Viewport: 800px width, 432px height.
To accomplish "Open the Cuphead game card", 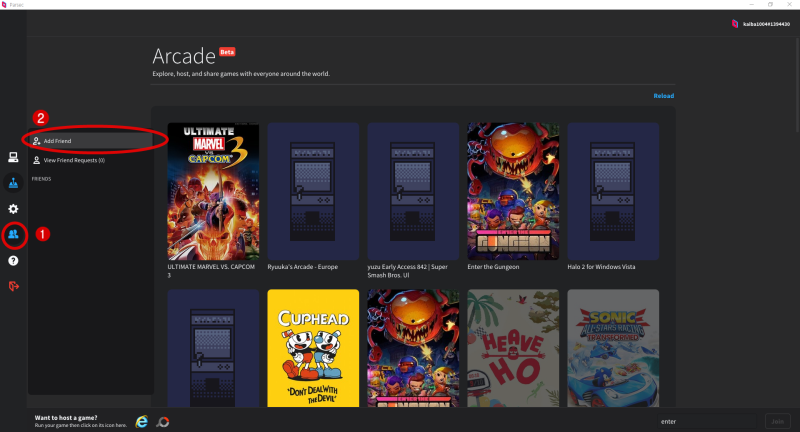I will coord(313,348).
